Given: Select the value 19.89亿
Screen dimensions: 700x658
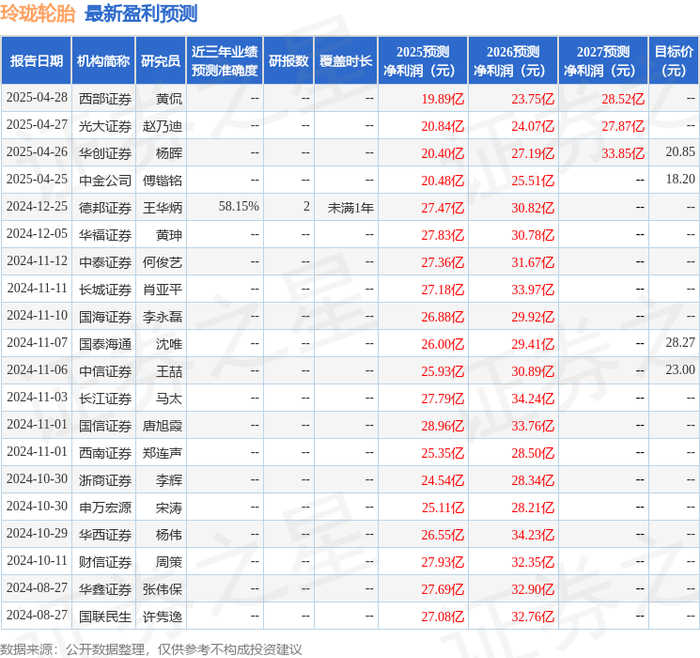Looking at the screenshot, I should tap(442, 99).
